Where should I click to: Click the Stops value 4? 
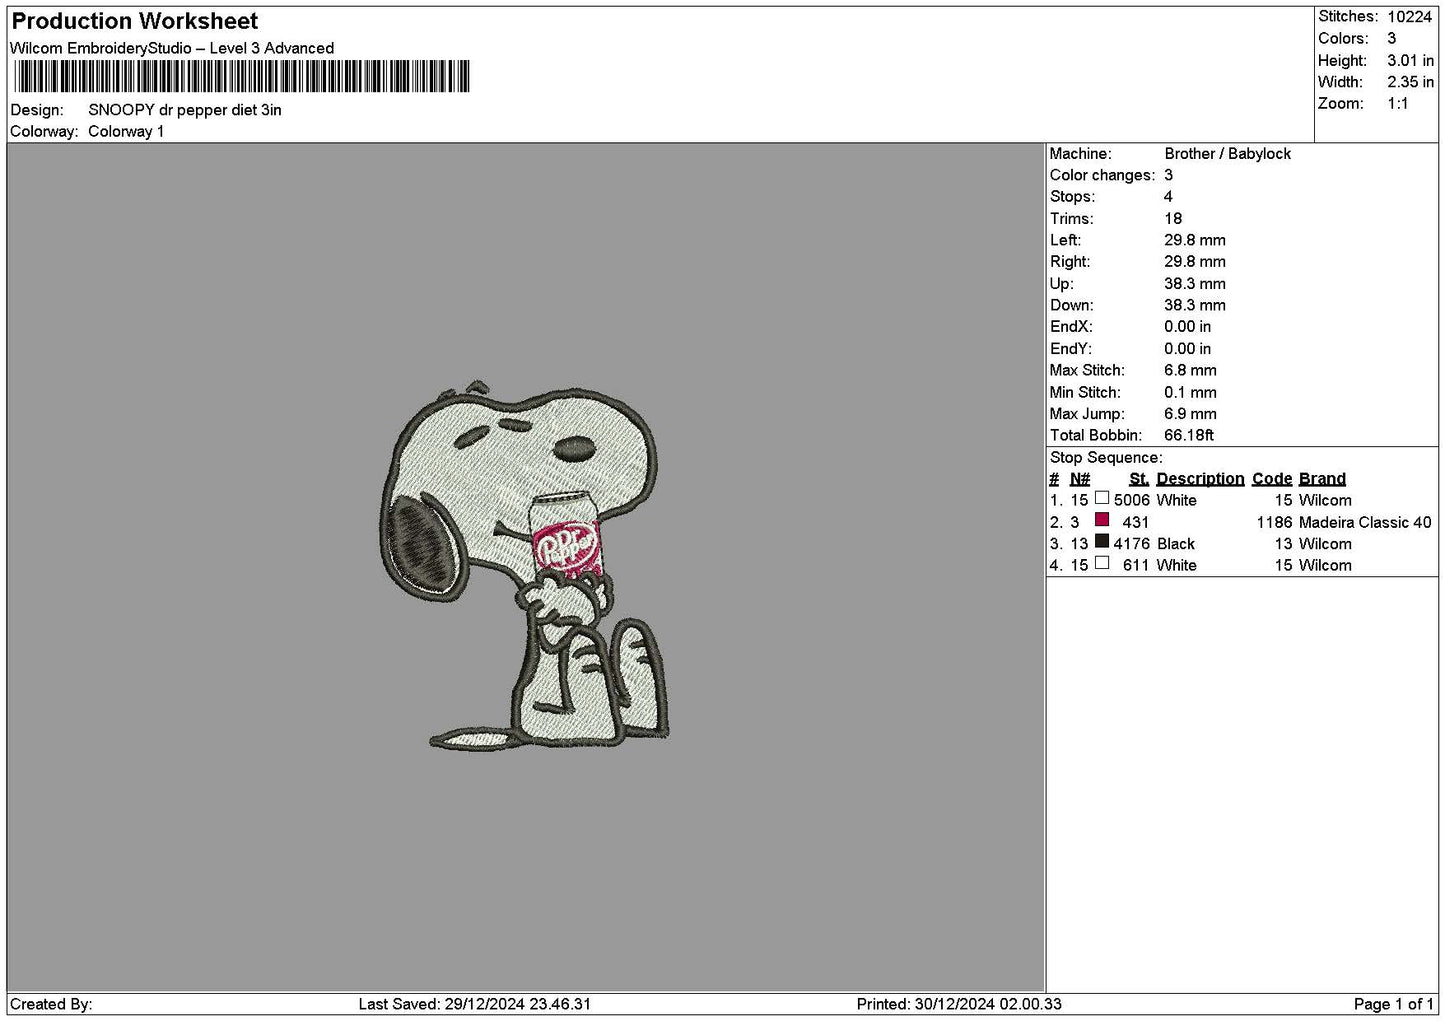click(1168, 197)
